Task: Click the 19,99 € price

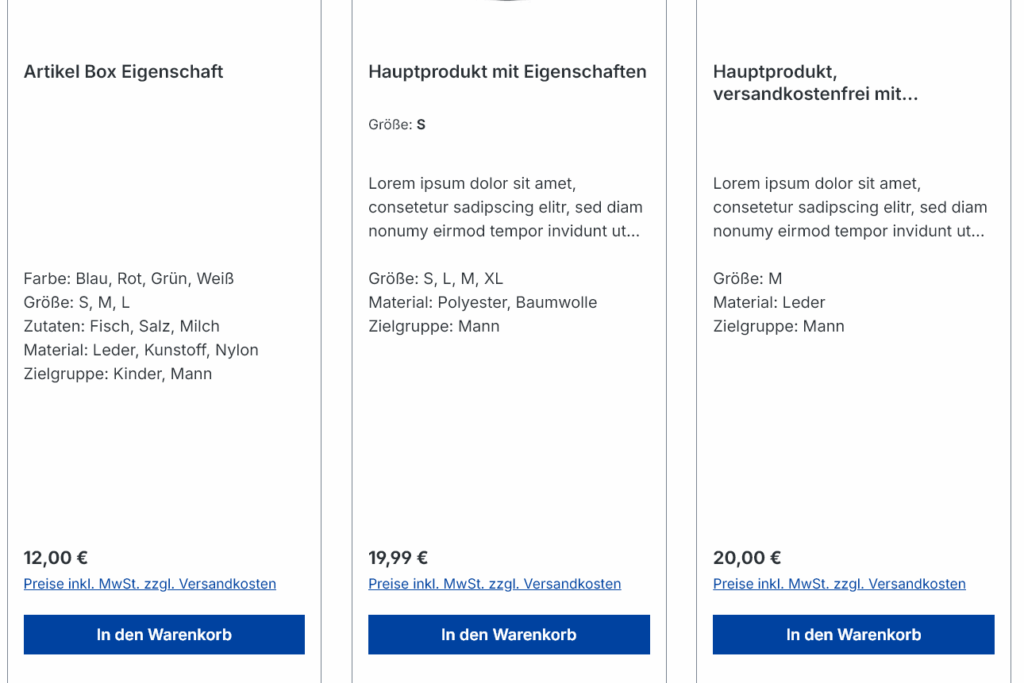Action: tap(398, 558)
